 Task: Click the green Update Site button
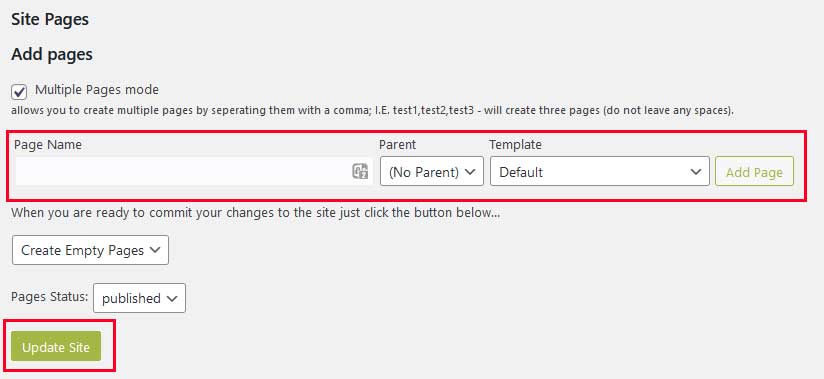(56, 346)
